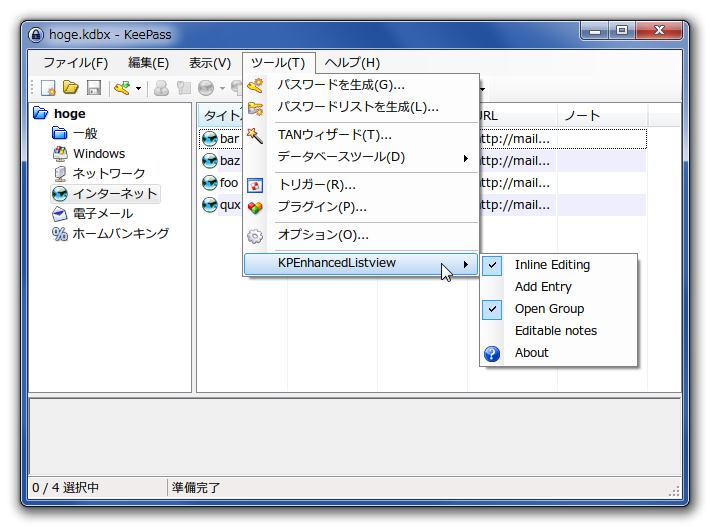Viewport: 710px width, 527px height.
Task: Close the ツール(T) menu
Action: 278,62
